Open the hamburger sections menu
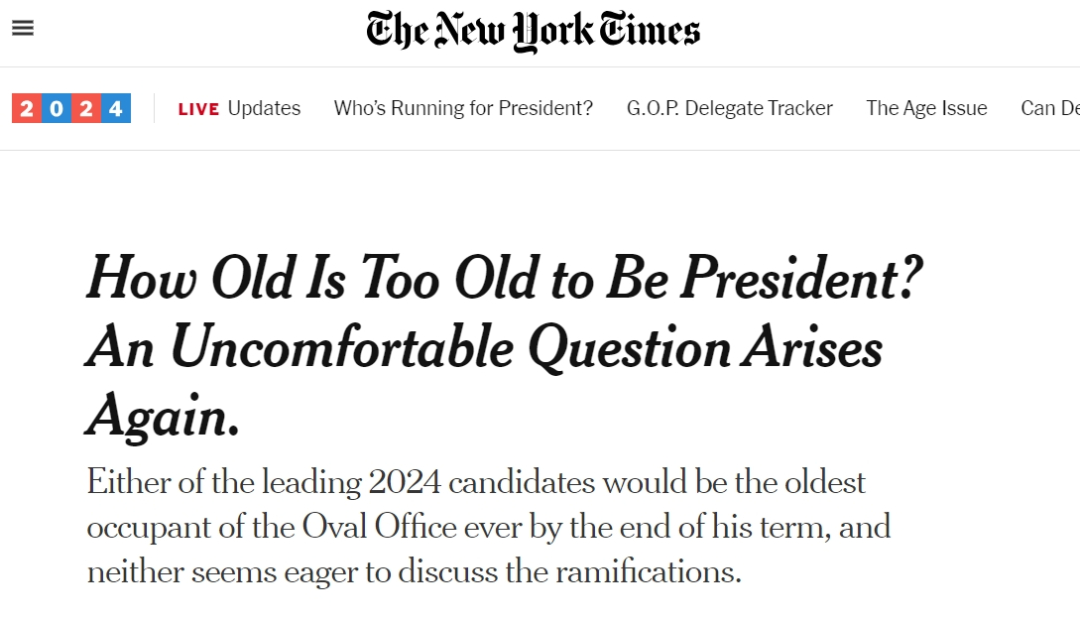The height and width of the screenshot is (622, 1080). [x=23, y=28]
